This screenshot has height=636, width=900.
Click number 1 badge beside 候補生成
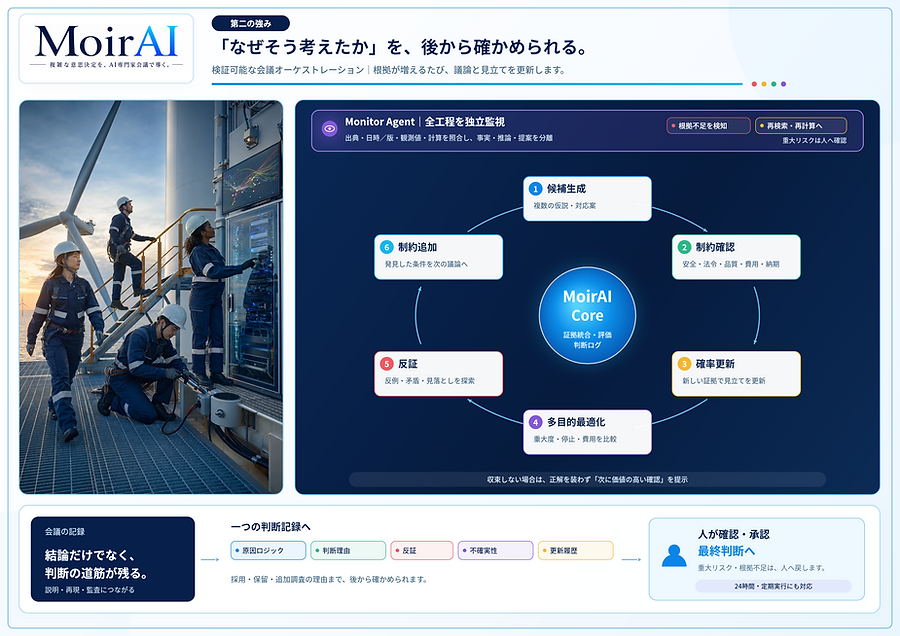point(535,189)
